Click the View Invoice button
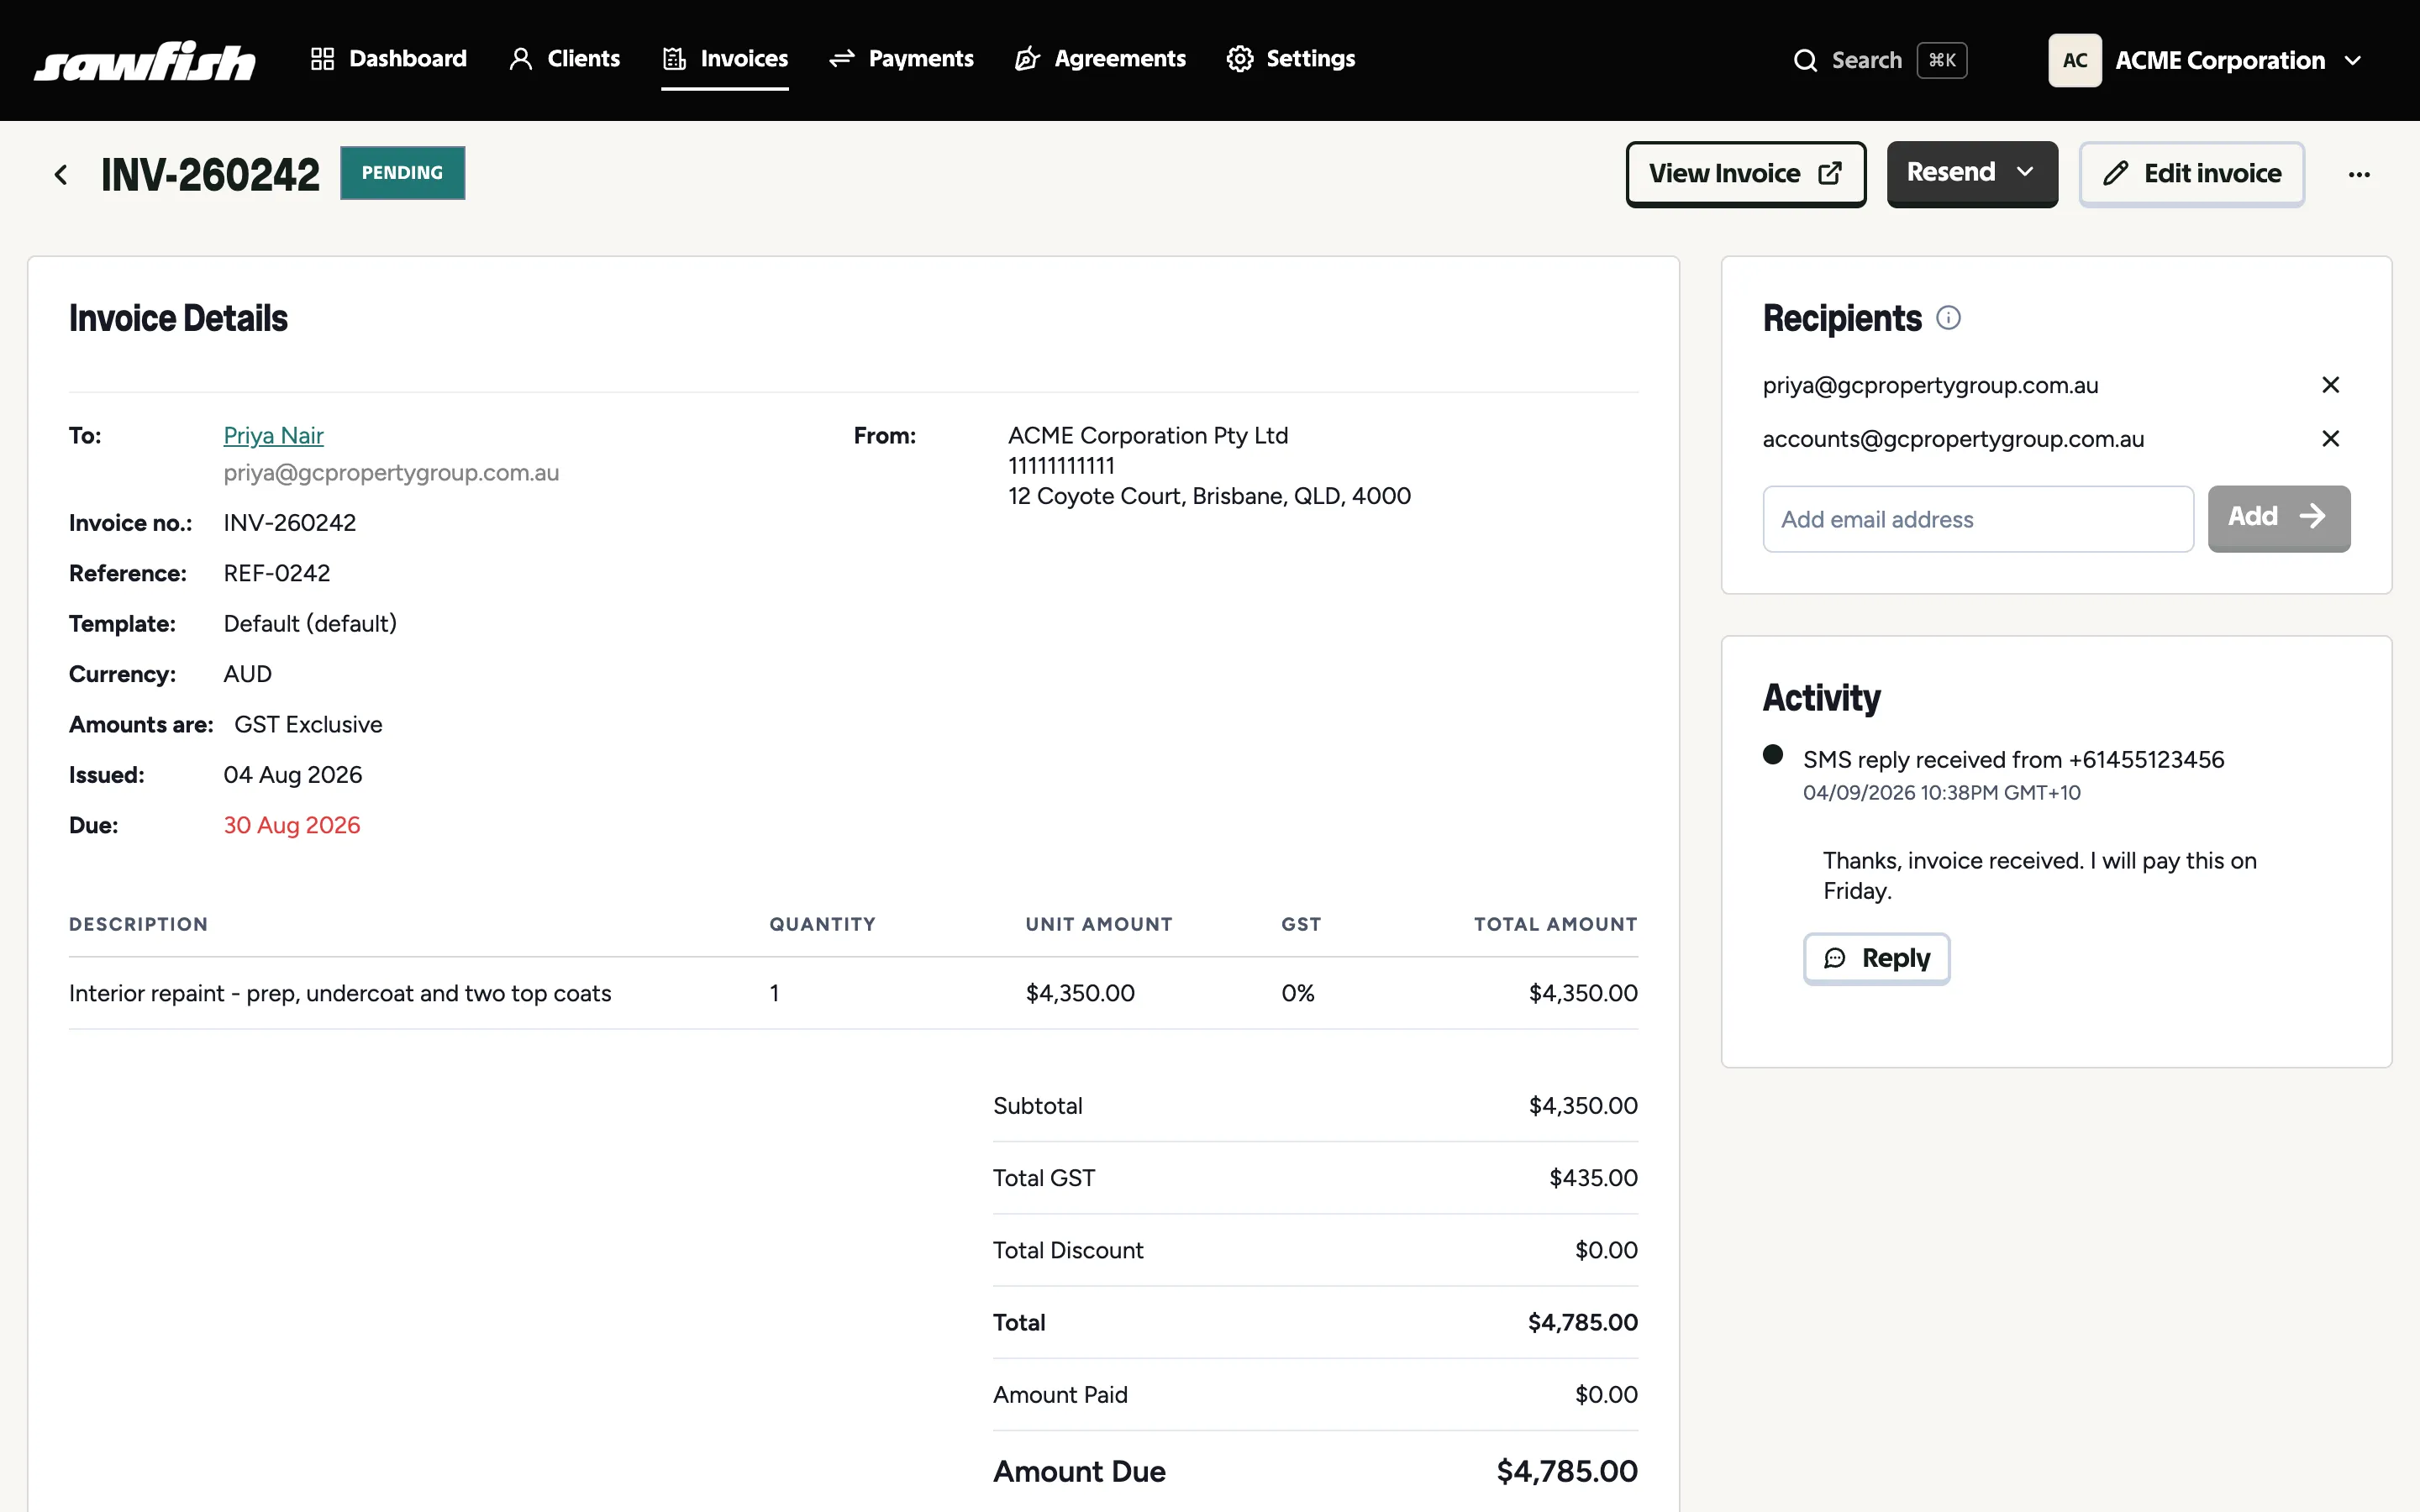 [1745, 174]
